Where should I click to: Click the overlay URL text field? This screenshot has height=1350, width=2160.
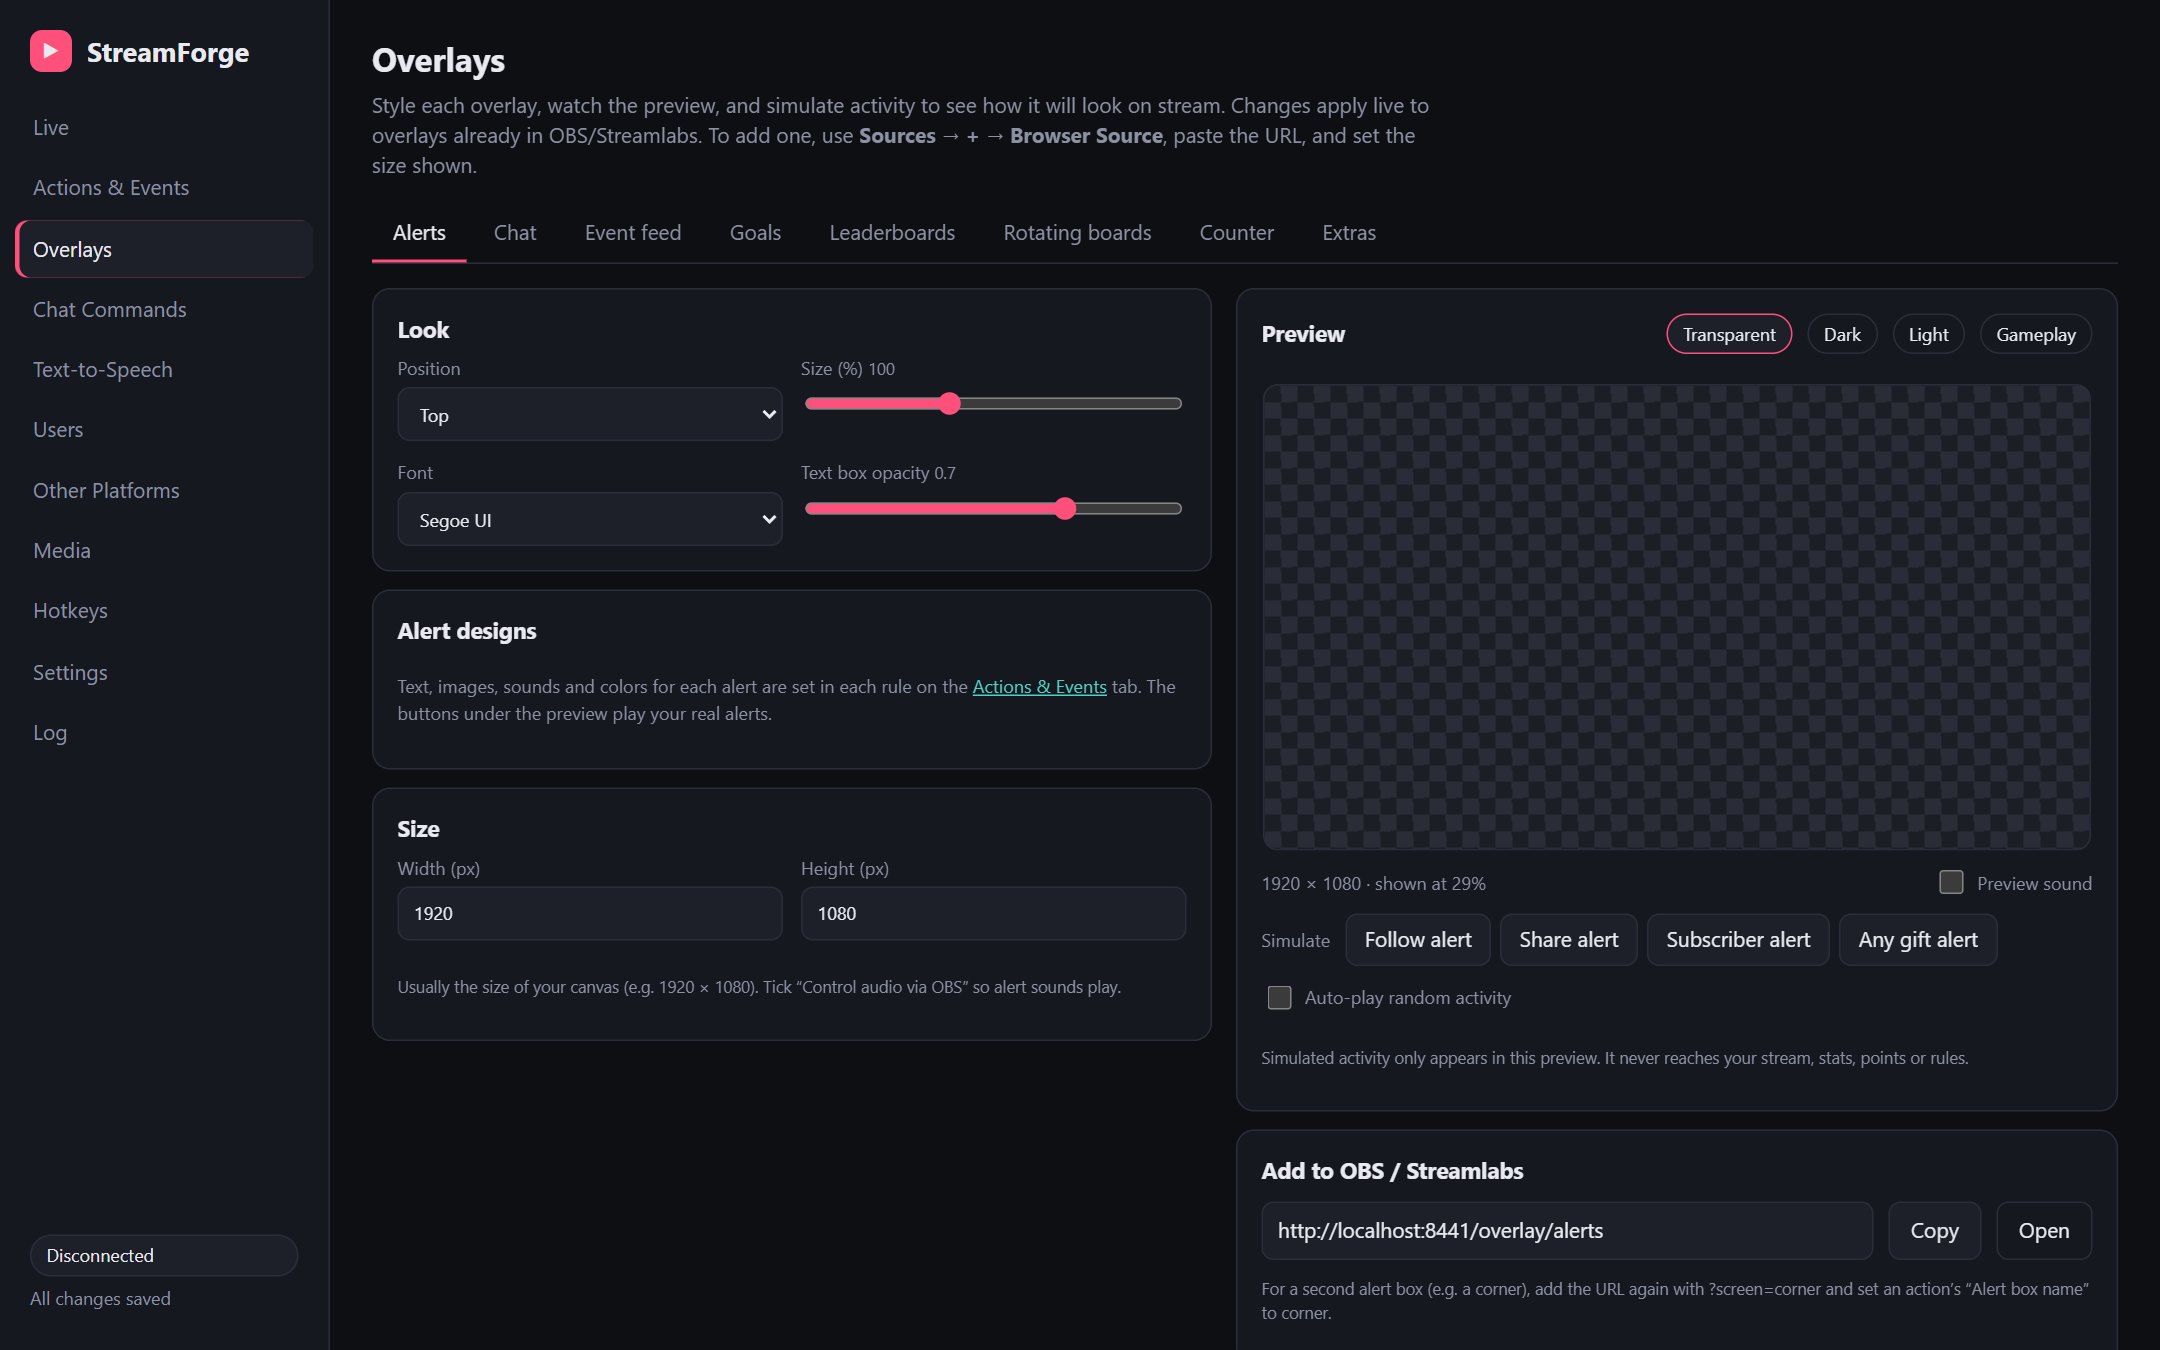(1567, 1230)
